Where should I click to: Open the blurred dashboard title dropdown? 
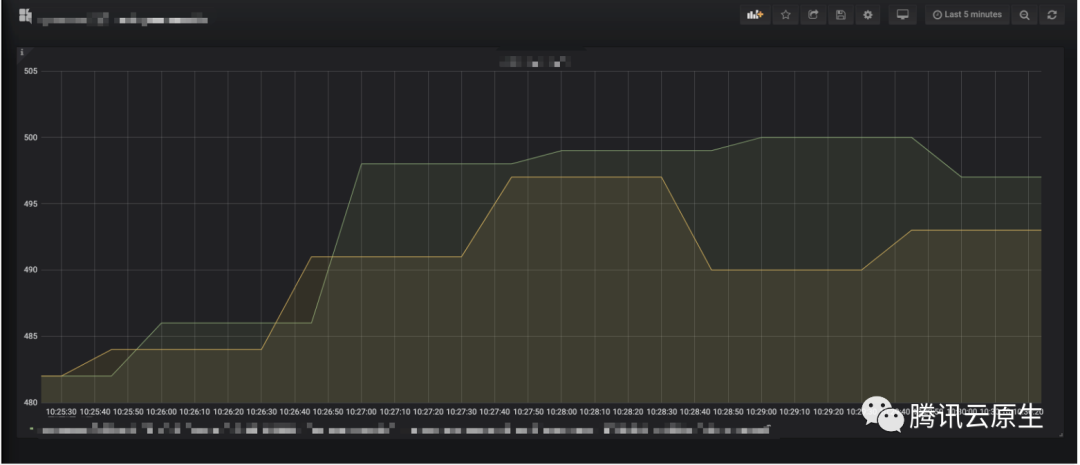click(x=122, y=18)
